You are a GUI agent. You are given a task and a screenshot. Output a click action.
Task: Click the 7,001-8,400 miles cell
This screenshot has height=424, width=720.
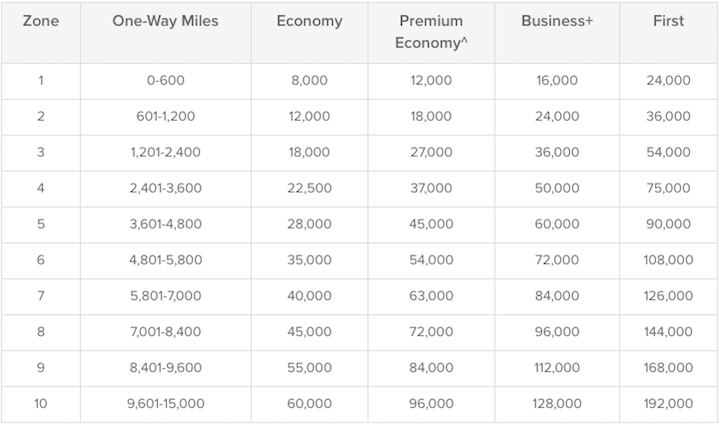[x=165, y=332]
